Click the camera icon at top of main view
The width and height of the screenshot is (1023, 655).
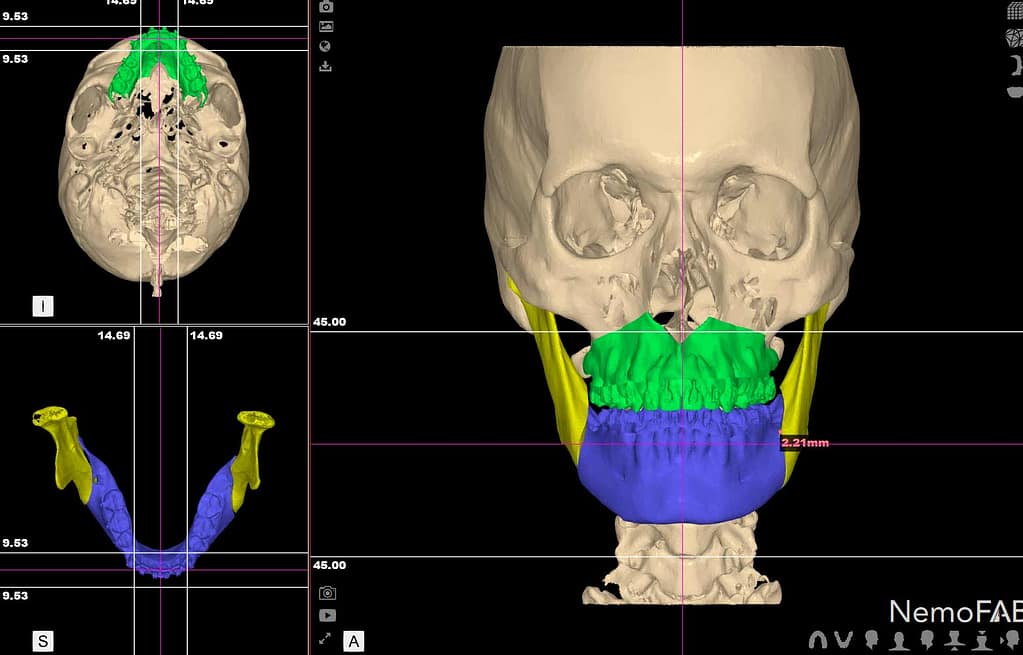coord(326,7)
